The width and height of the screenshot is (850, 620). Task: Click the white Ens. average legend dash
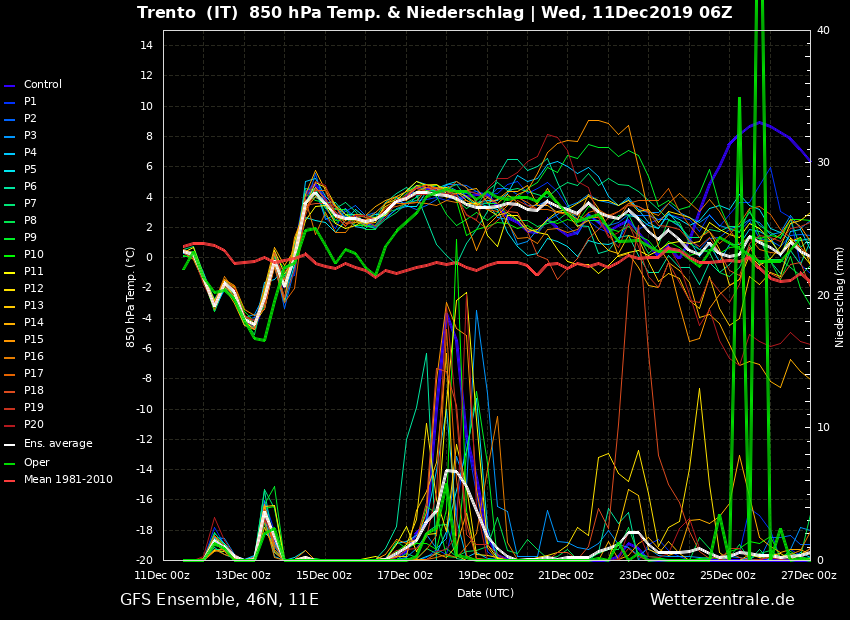10,444
